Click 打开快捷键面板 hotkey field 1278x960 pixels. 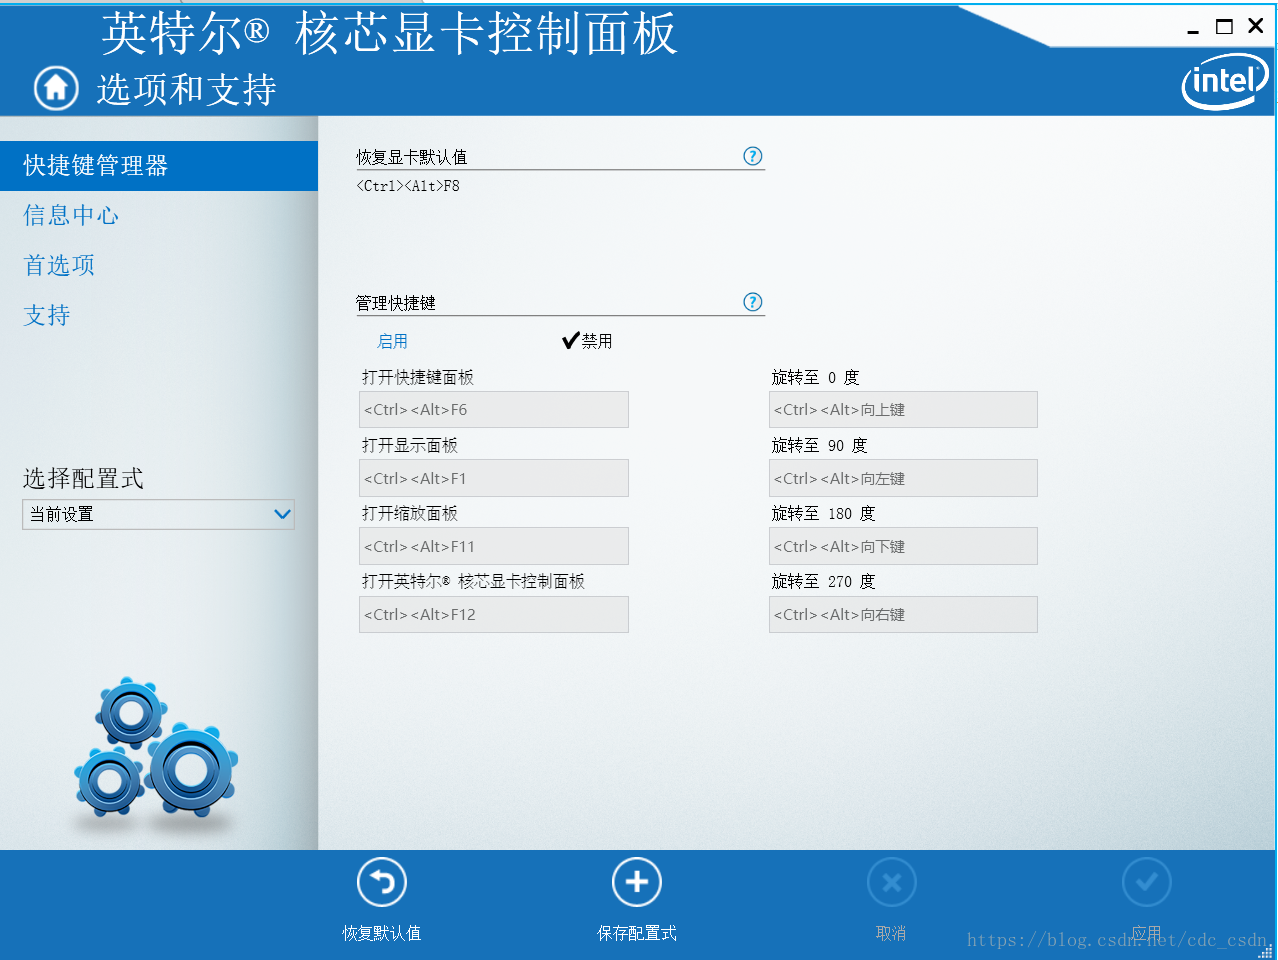(x=494, y=410)
